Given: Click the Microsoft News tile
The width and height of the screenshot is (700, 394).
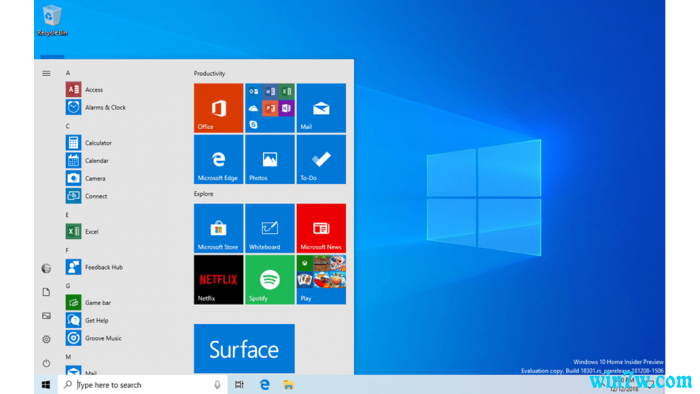Looking at the screenshot, I should 321,228.
